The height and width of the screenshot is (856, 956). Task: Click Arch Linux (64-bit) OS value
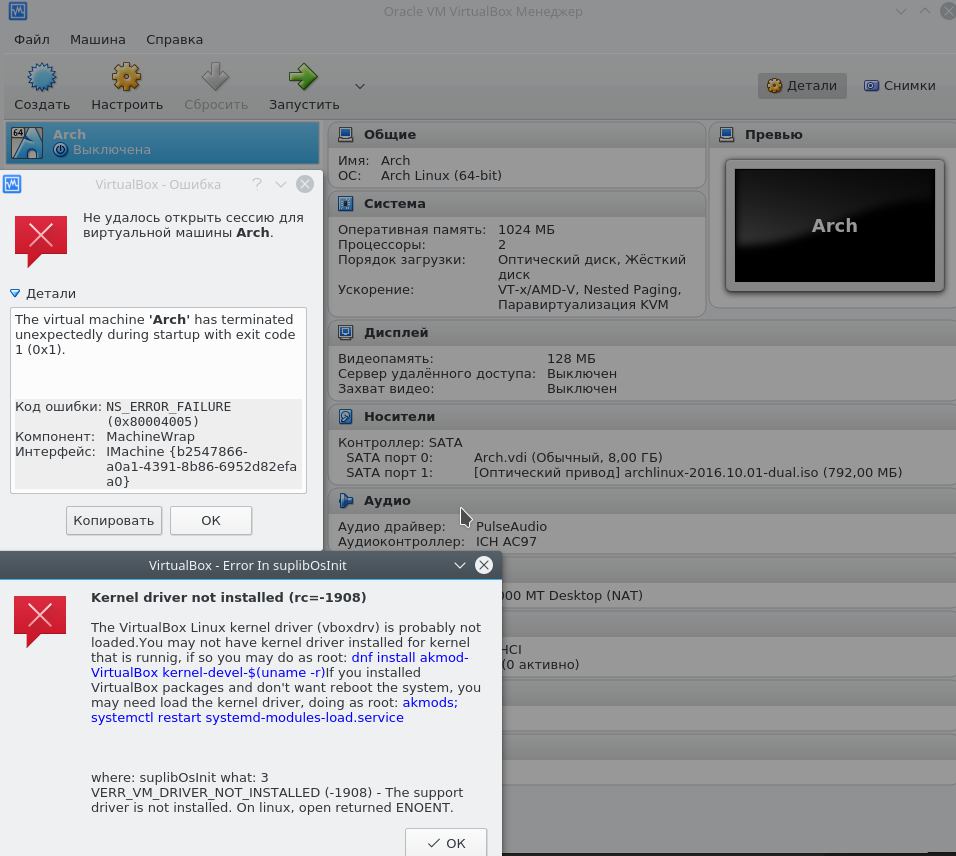coord(441,176)
